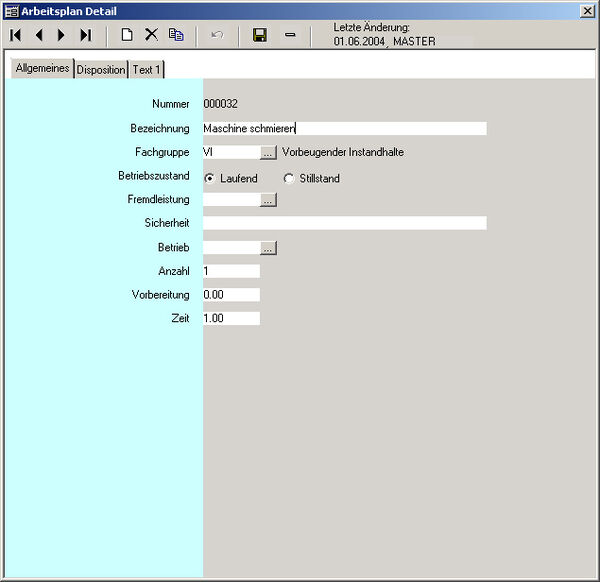The height and width of the screenshot is (582, 600).
Task: Switch to the Disposition tab
Action: (x=101, y=69)
